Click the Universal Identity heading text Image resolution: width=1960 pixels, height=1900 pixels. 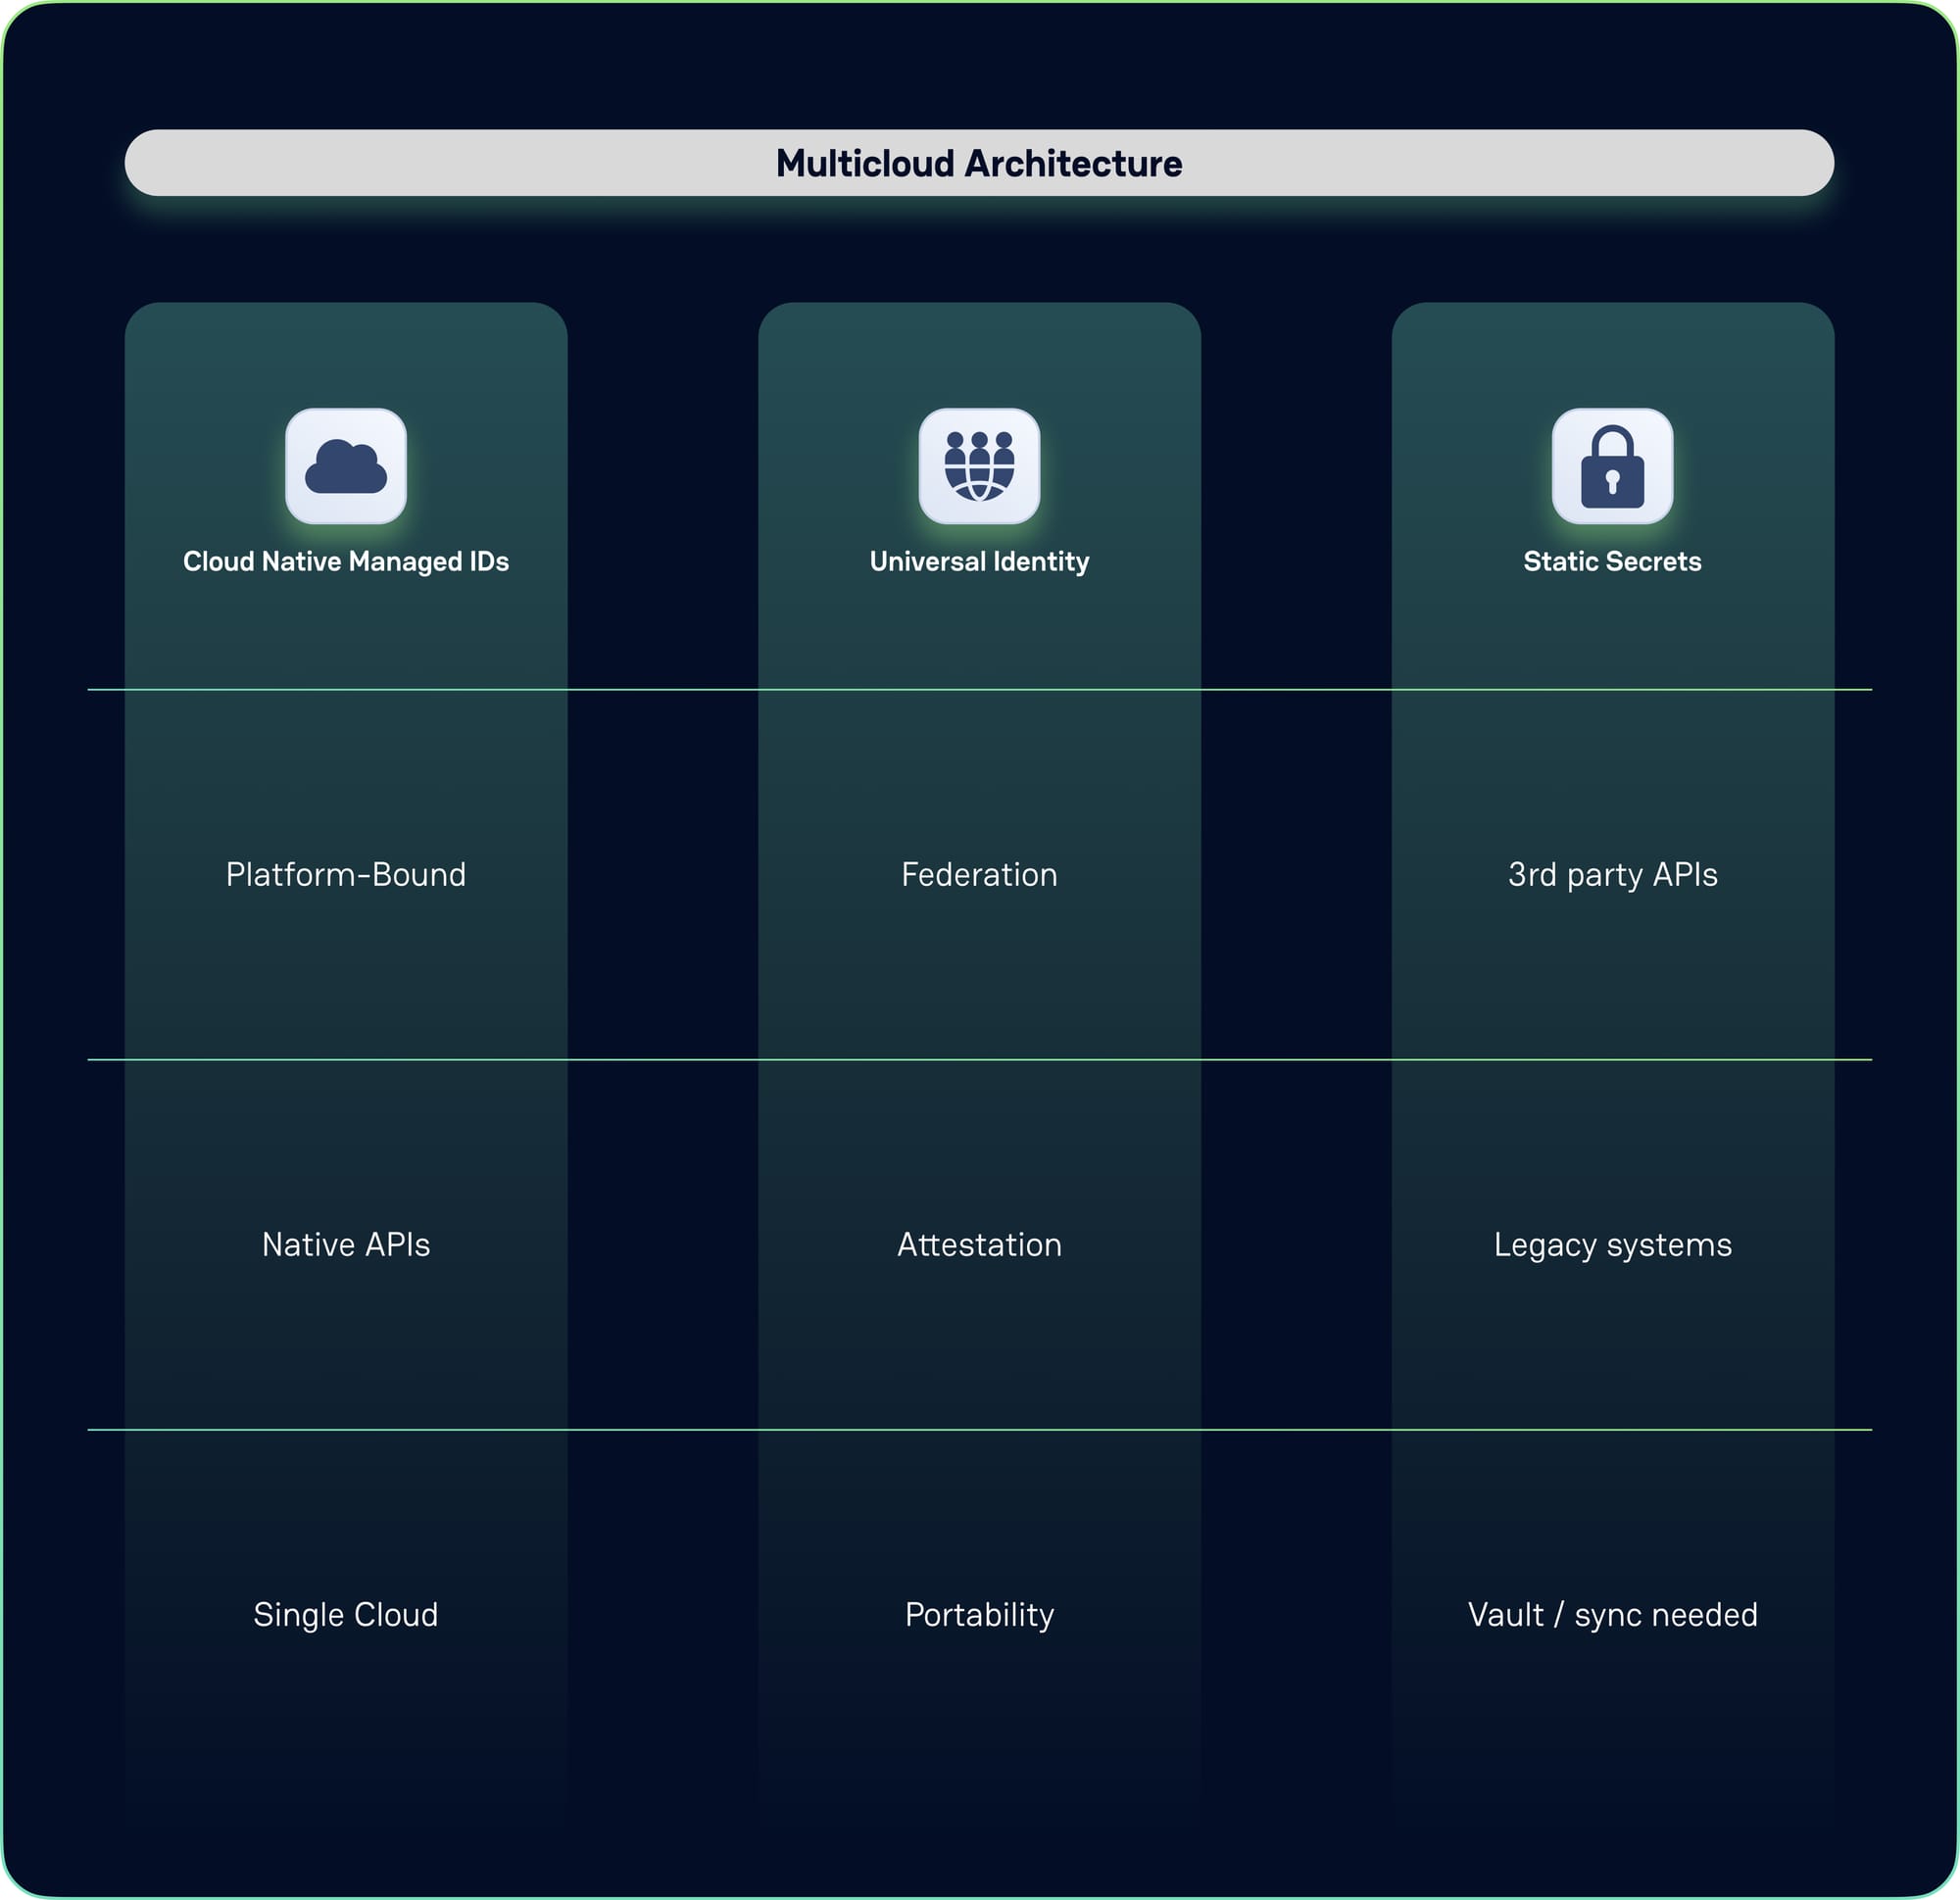tap(979, 562)
